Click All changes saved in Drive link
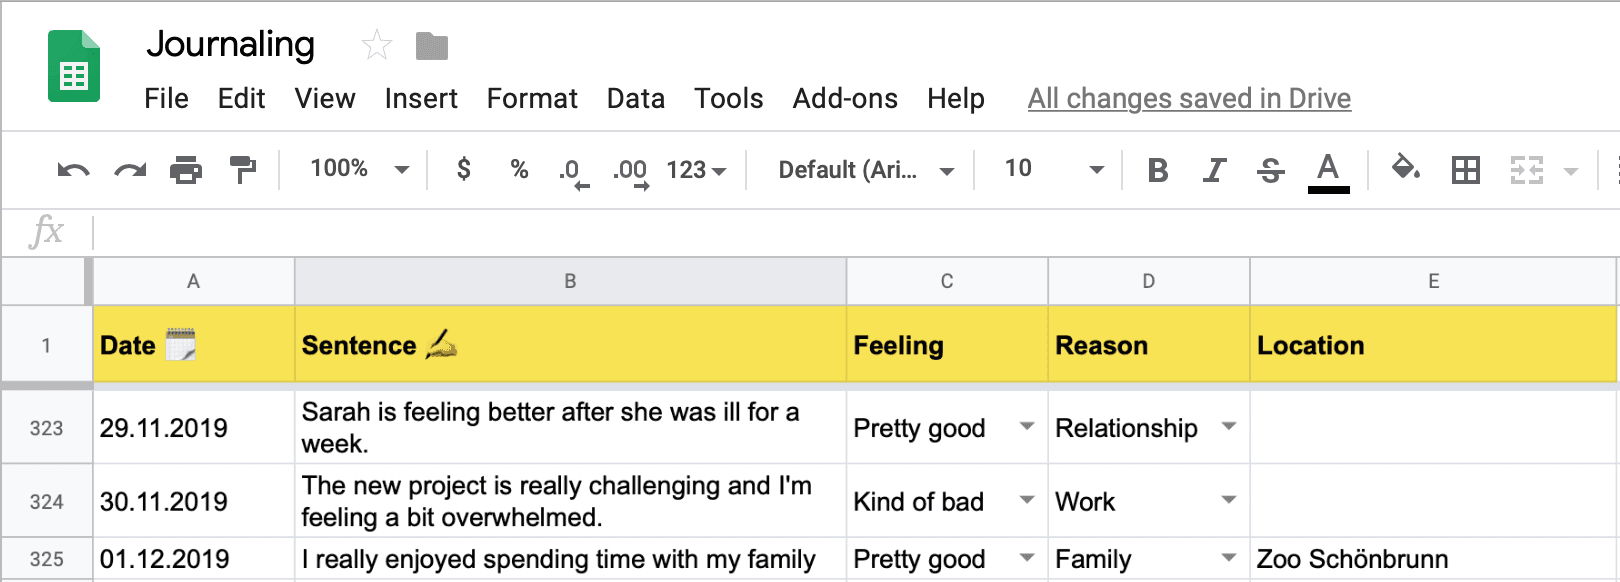 pyautogui.click(x=1189, y=98)
